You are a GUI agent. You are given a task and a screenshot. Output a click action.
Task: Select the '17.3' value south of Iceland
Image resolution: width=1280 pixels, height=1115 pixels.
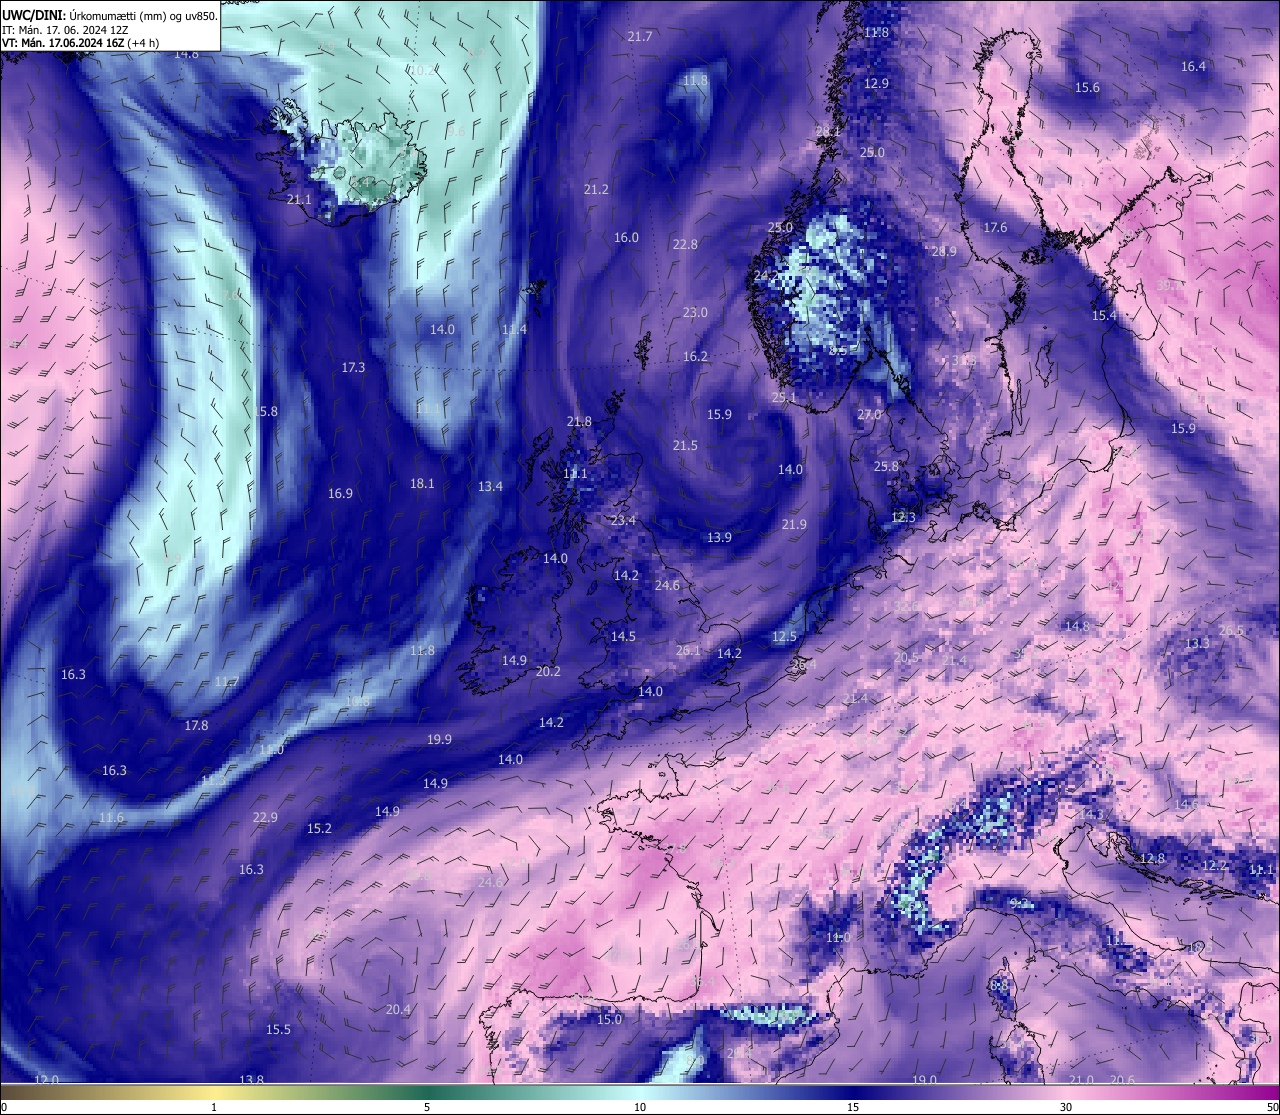pos(353,368)
